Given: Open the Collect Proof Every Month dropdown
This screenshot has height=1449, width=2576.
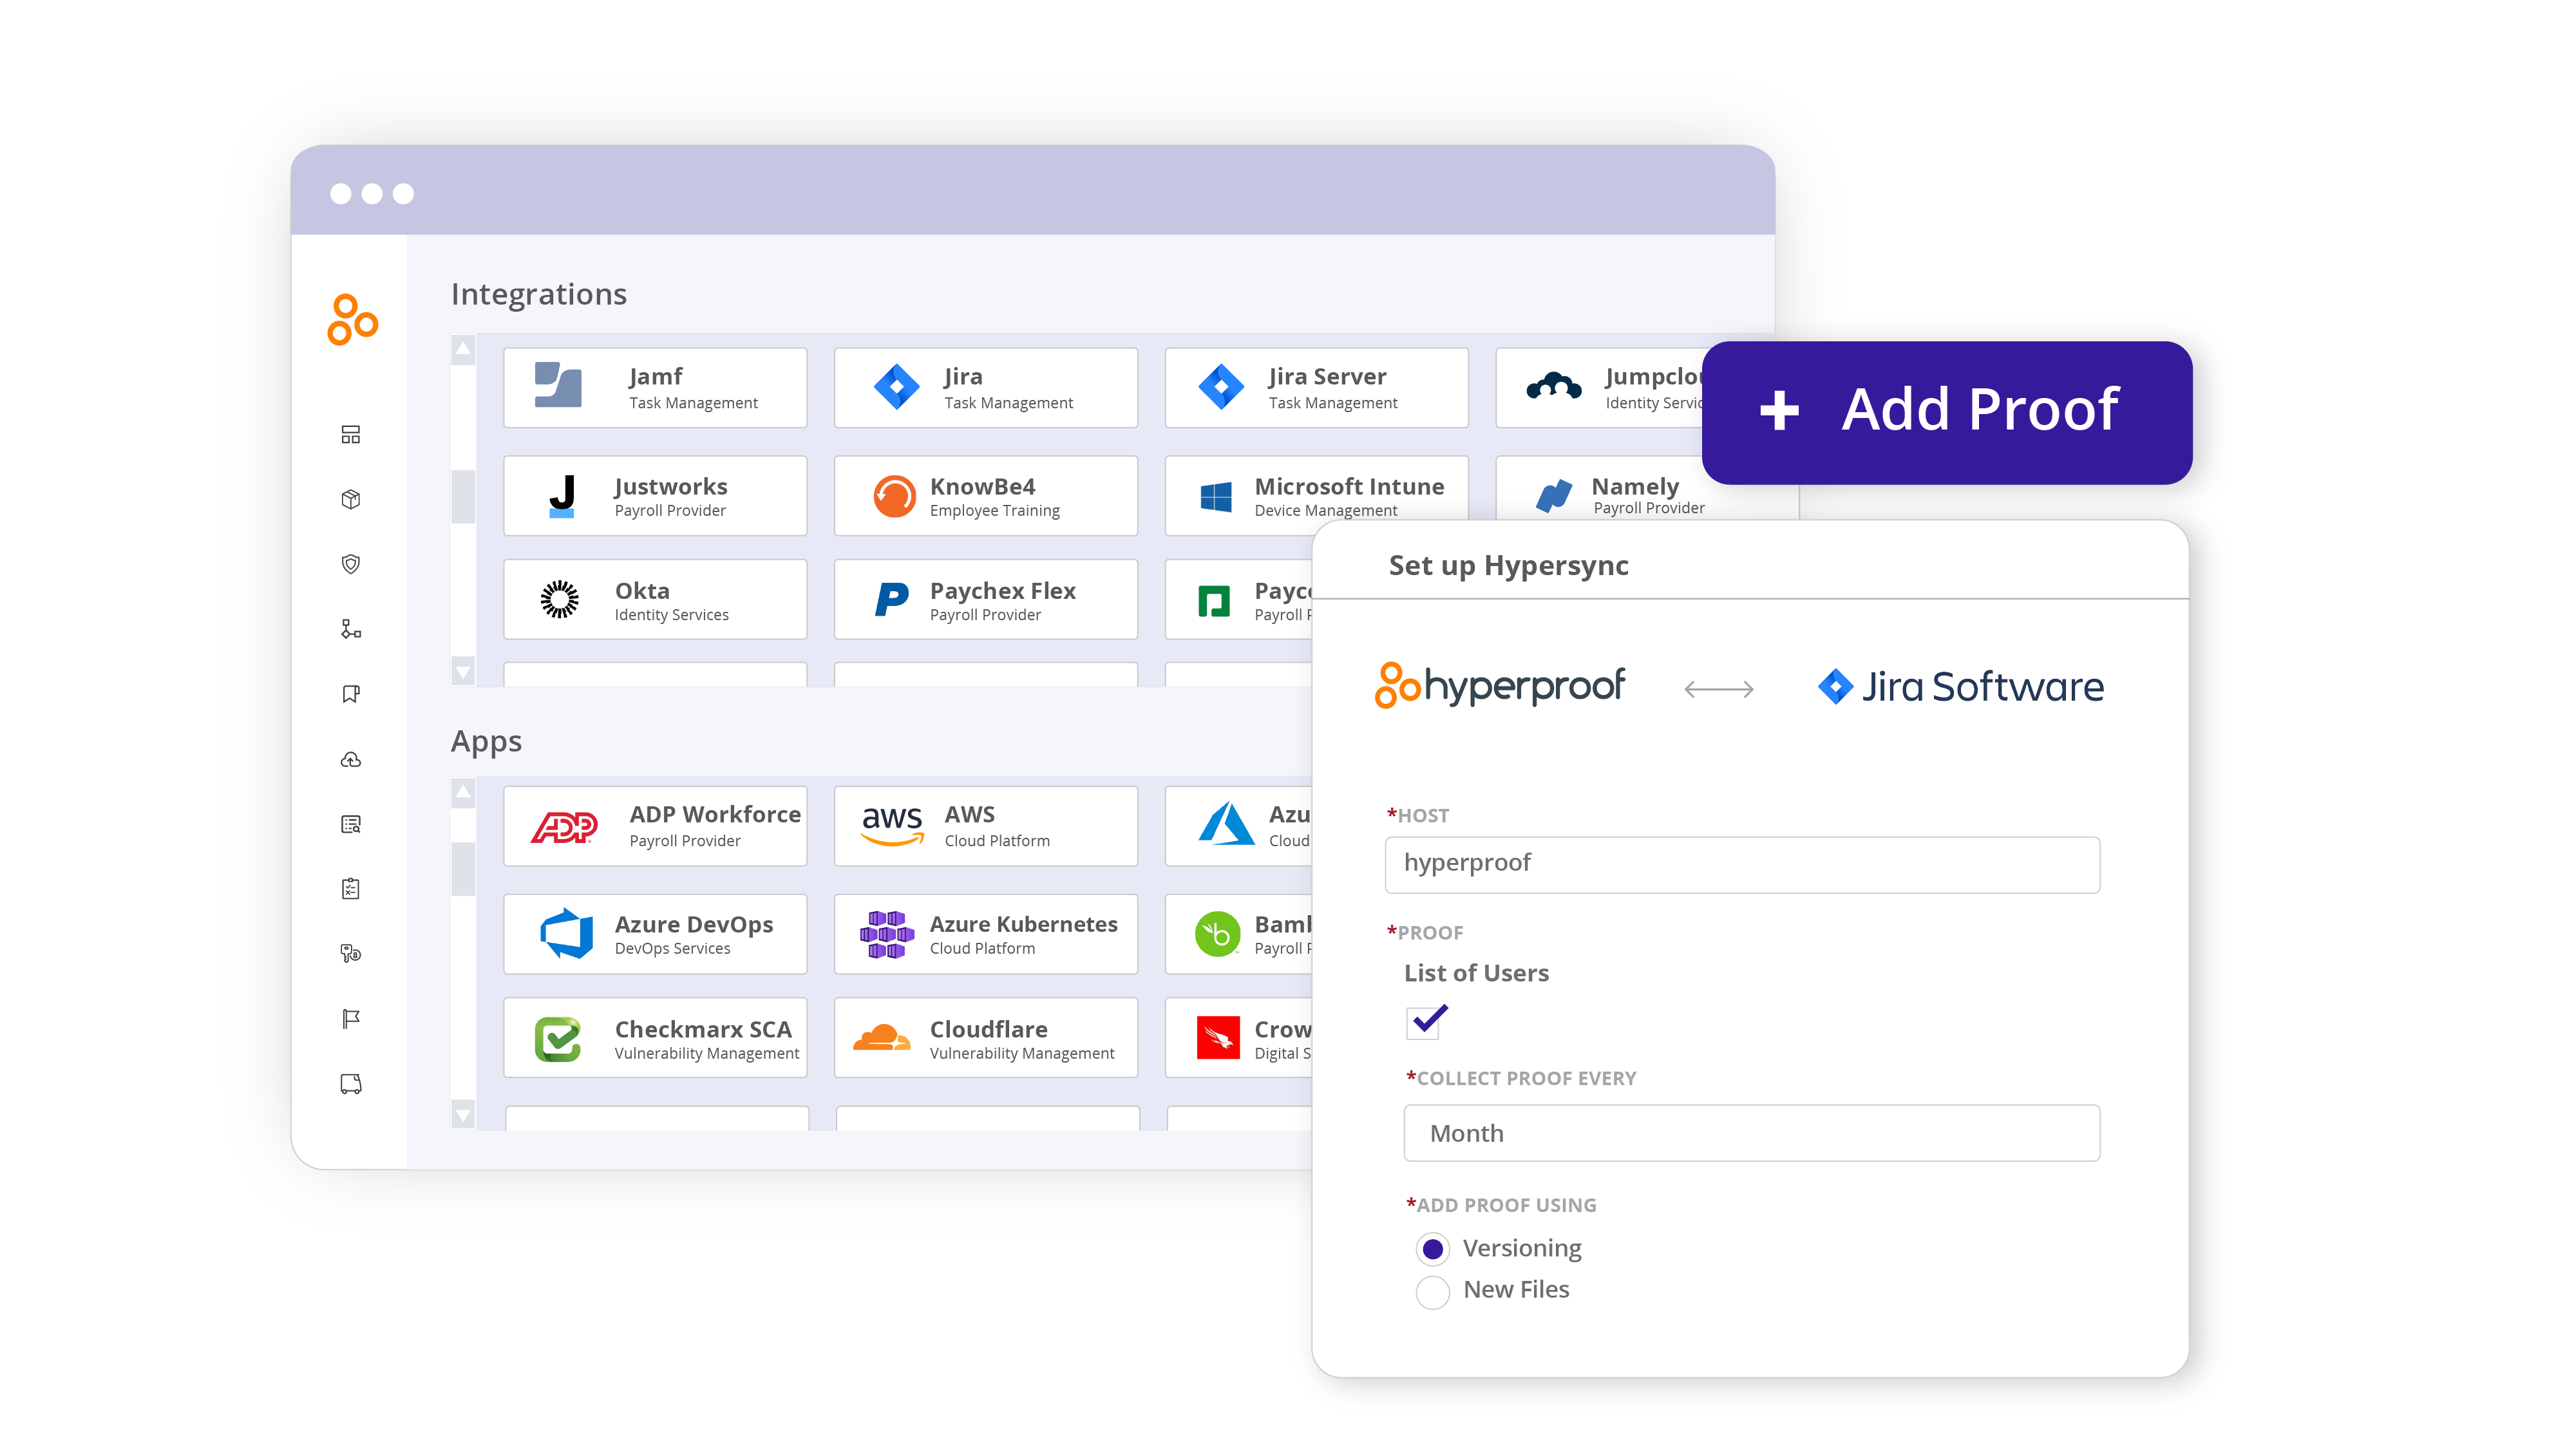Looking at the screenshot, I should (1751, 1133).
